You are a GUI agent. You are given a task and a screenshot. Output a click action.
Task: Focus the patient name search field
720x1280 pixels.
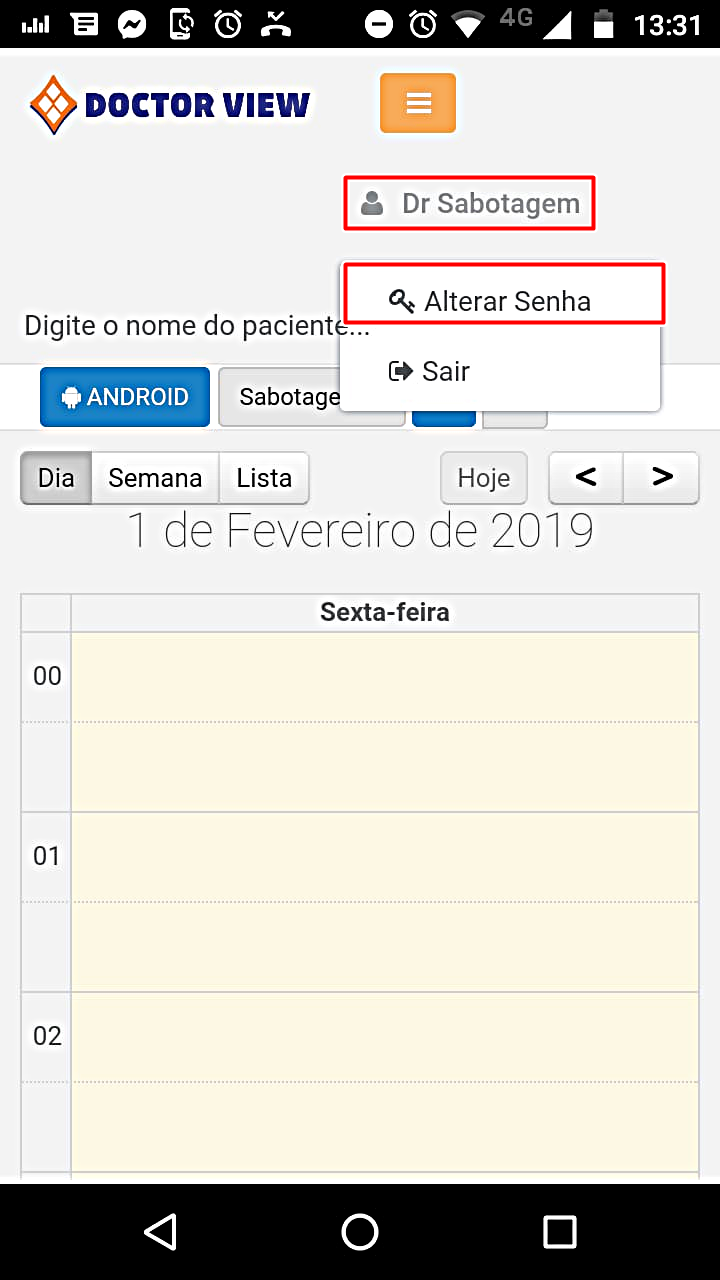[x=180, y=325]
